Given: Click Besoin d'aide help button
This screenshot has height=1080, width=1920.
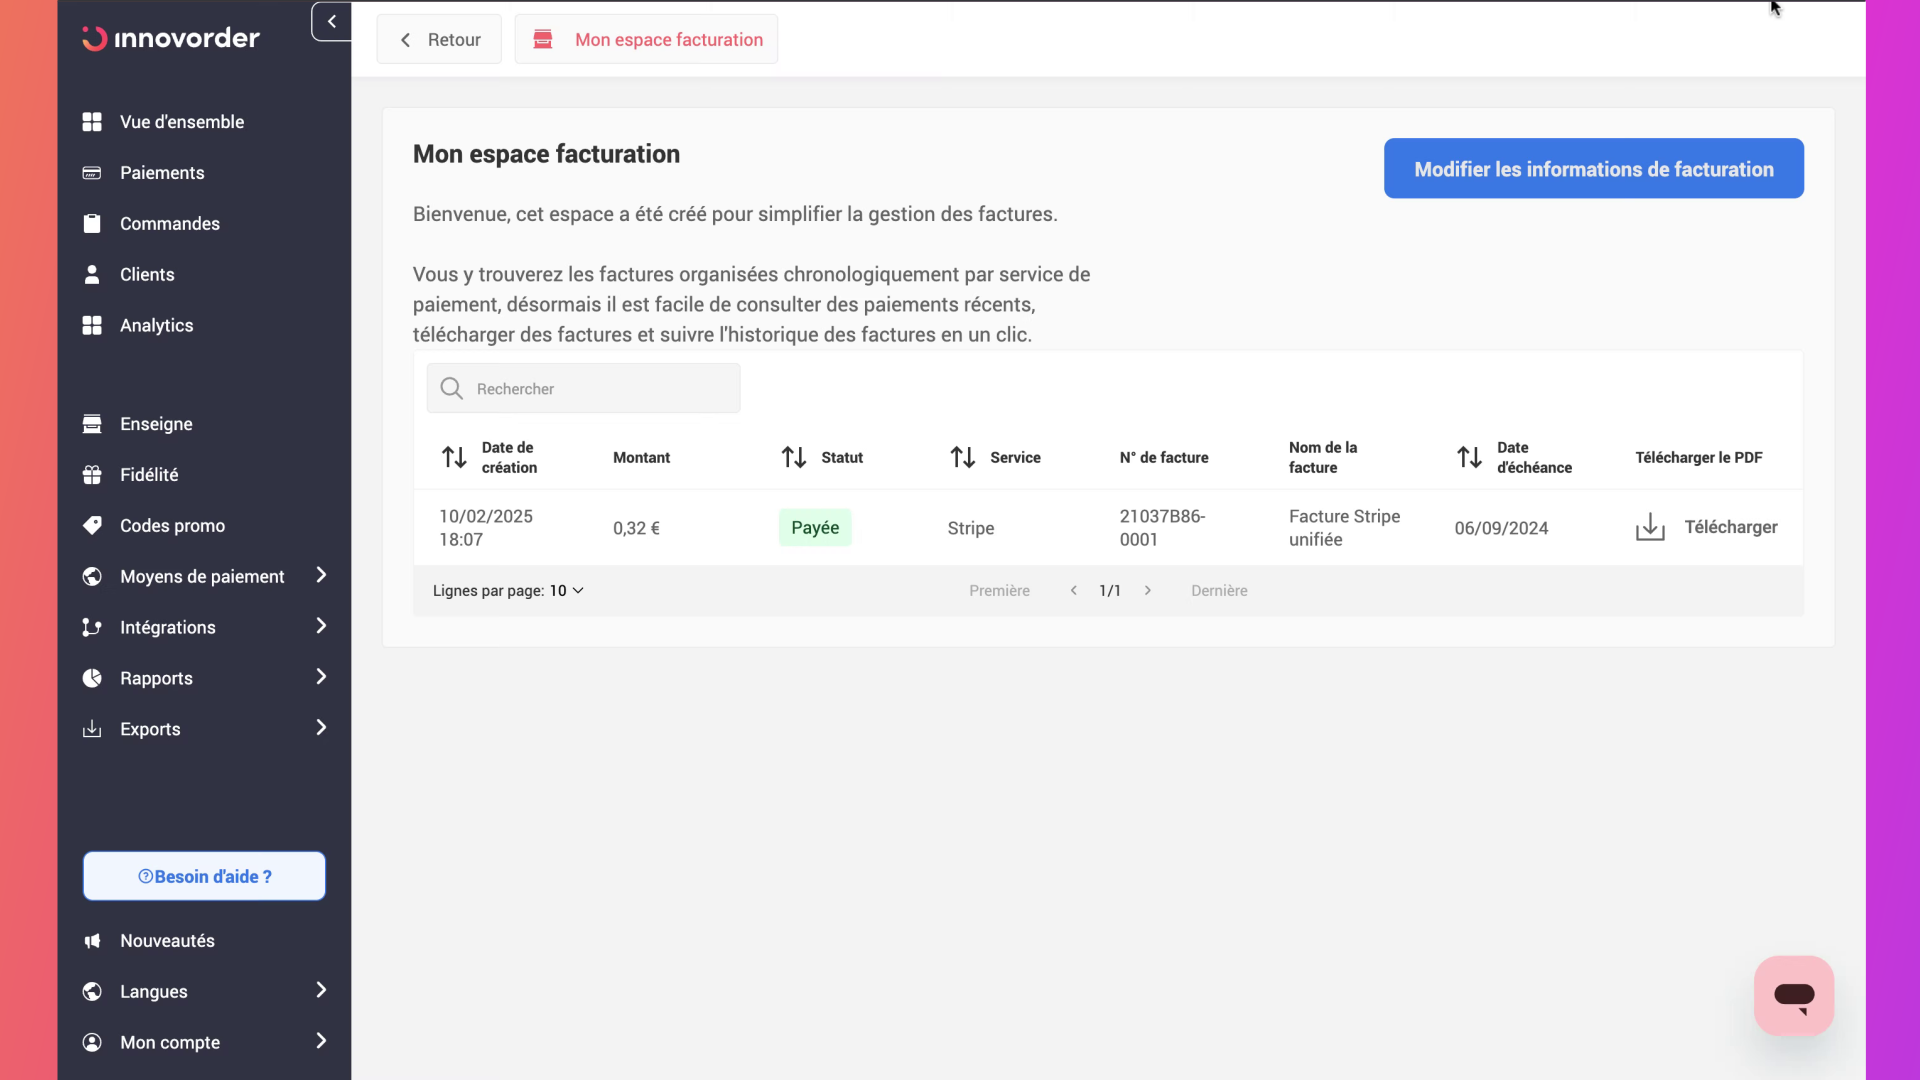Looking at the screenshot, I should [204, 876].
